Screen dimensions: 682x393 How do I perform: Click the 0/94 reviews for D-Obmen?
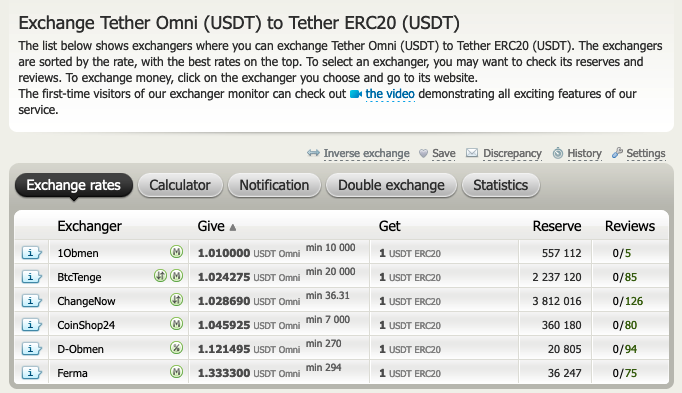[625, 349]
